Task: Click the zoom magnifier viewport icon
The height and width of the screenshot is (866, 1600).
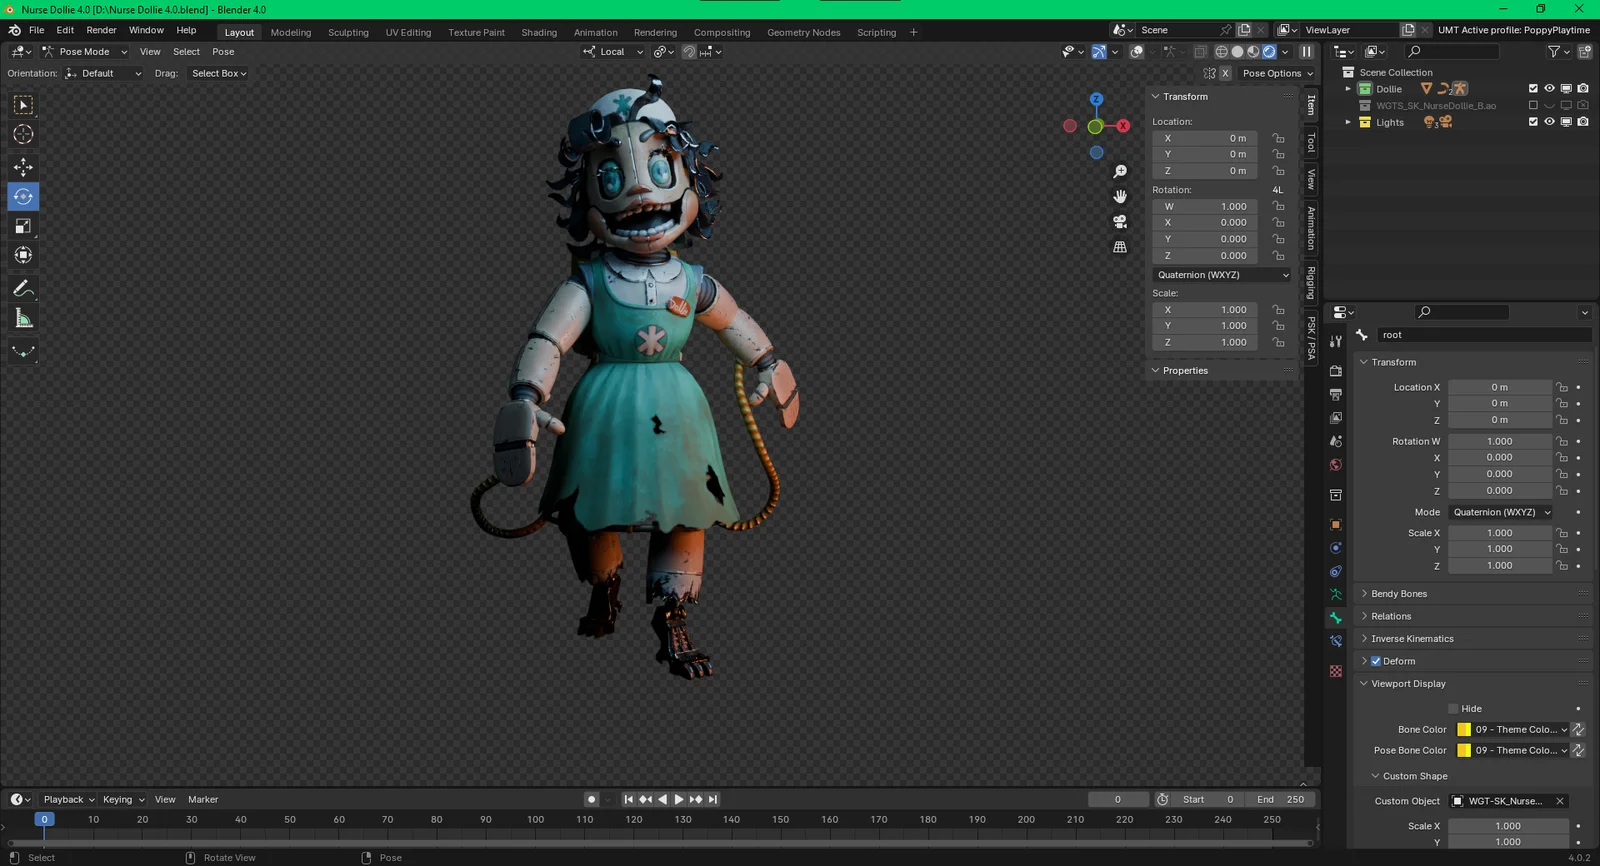Action: (1120, 172)
